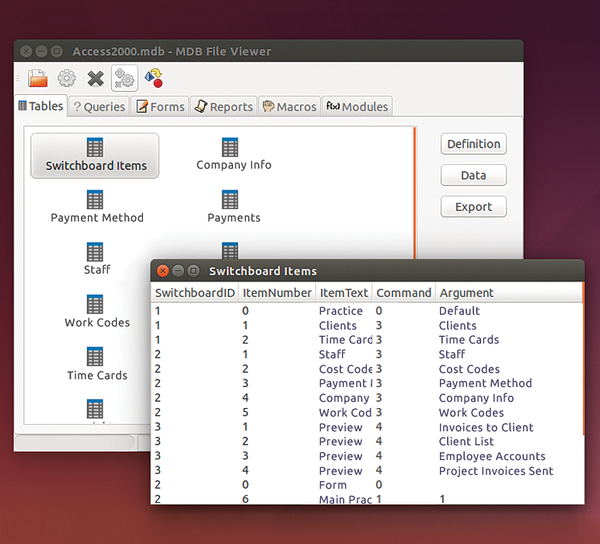Select ItemNumber '5' cell in Work Codes row

point(245,412)
